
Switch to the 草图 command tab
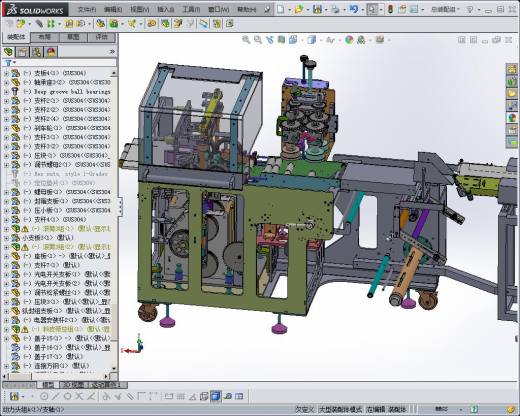(x=73, y=37)
